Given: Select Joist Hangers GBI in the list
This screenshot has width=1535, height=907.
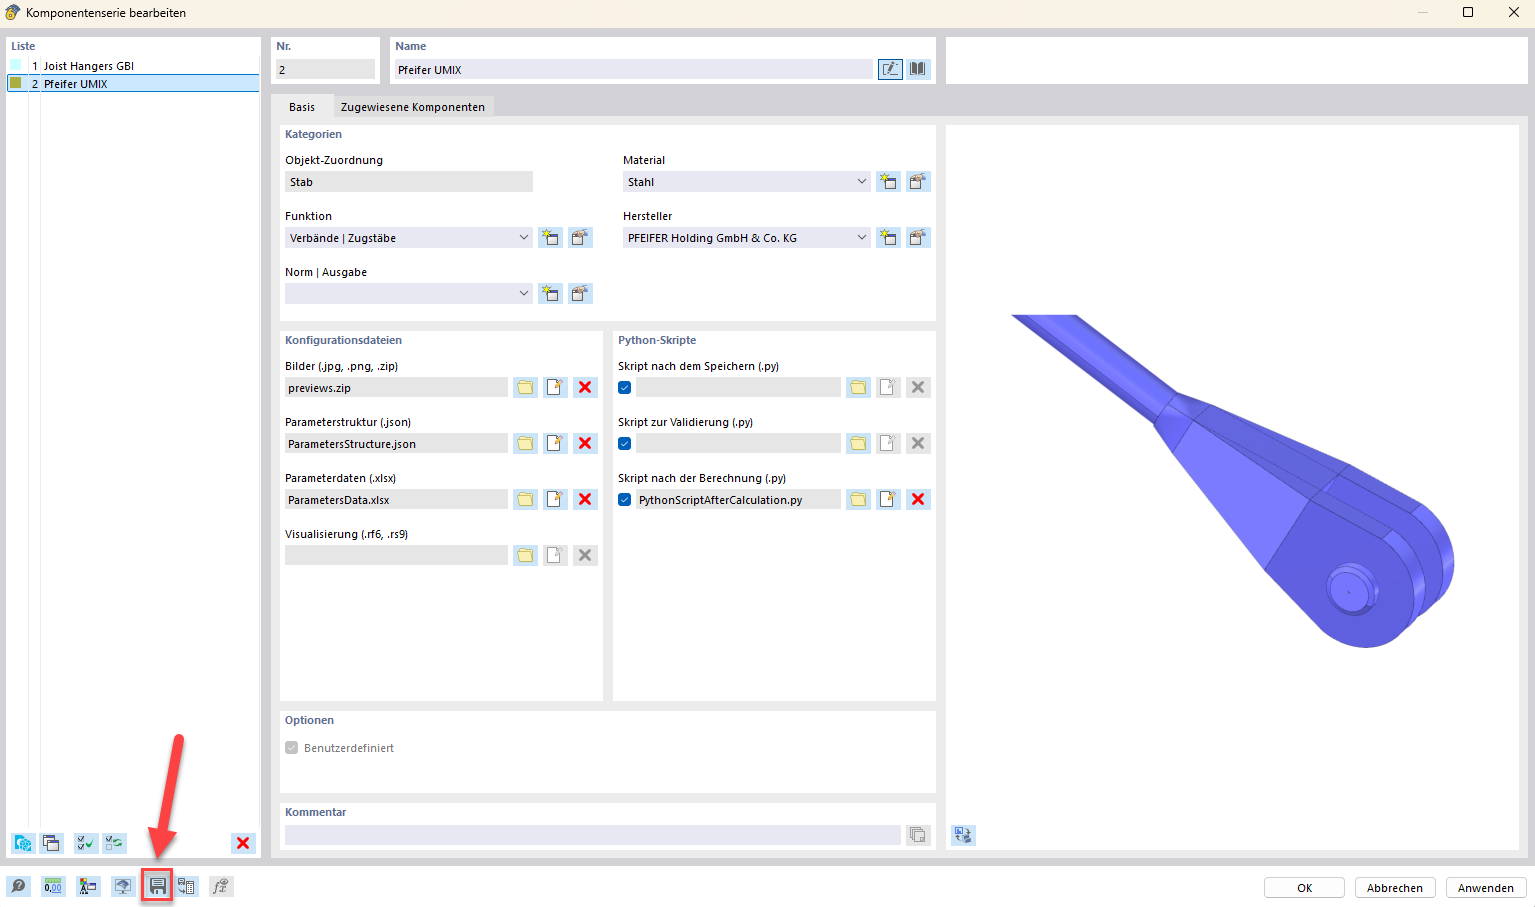Looking at the screenshot, I should [x=133, y=66].
